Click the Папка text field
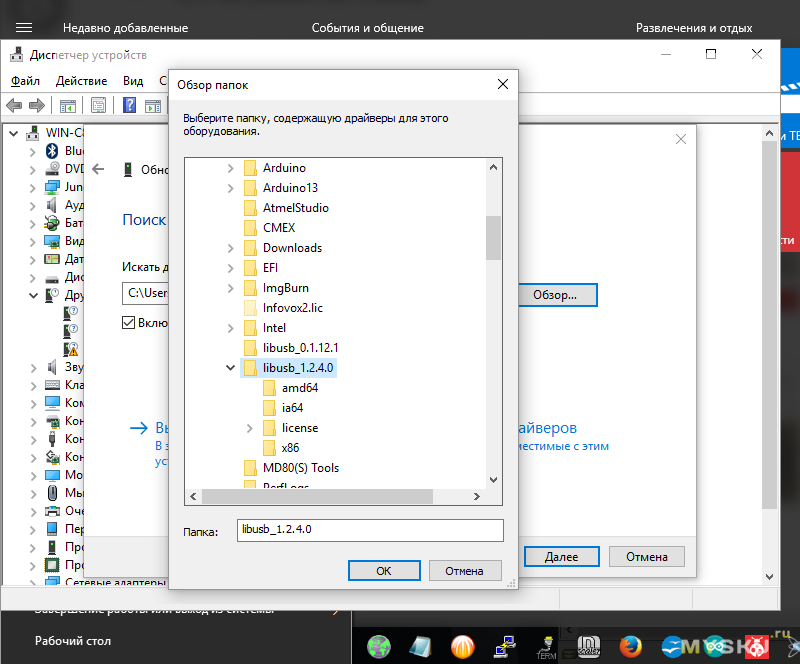The height and width of the screenshot is (664, 800). point(370,530)
